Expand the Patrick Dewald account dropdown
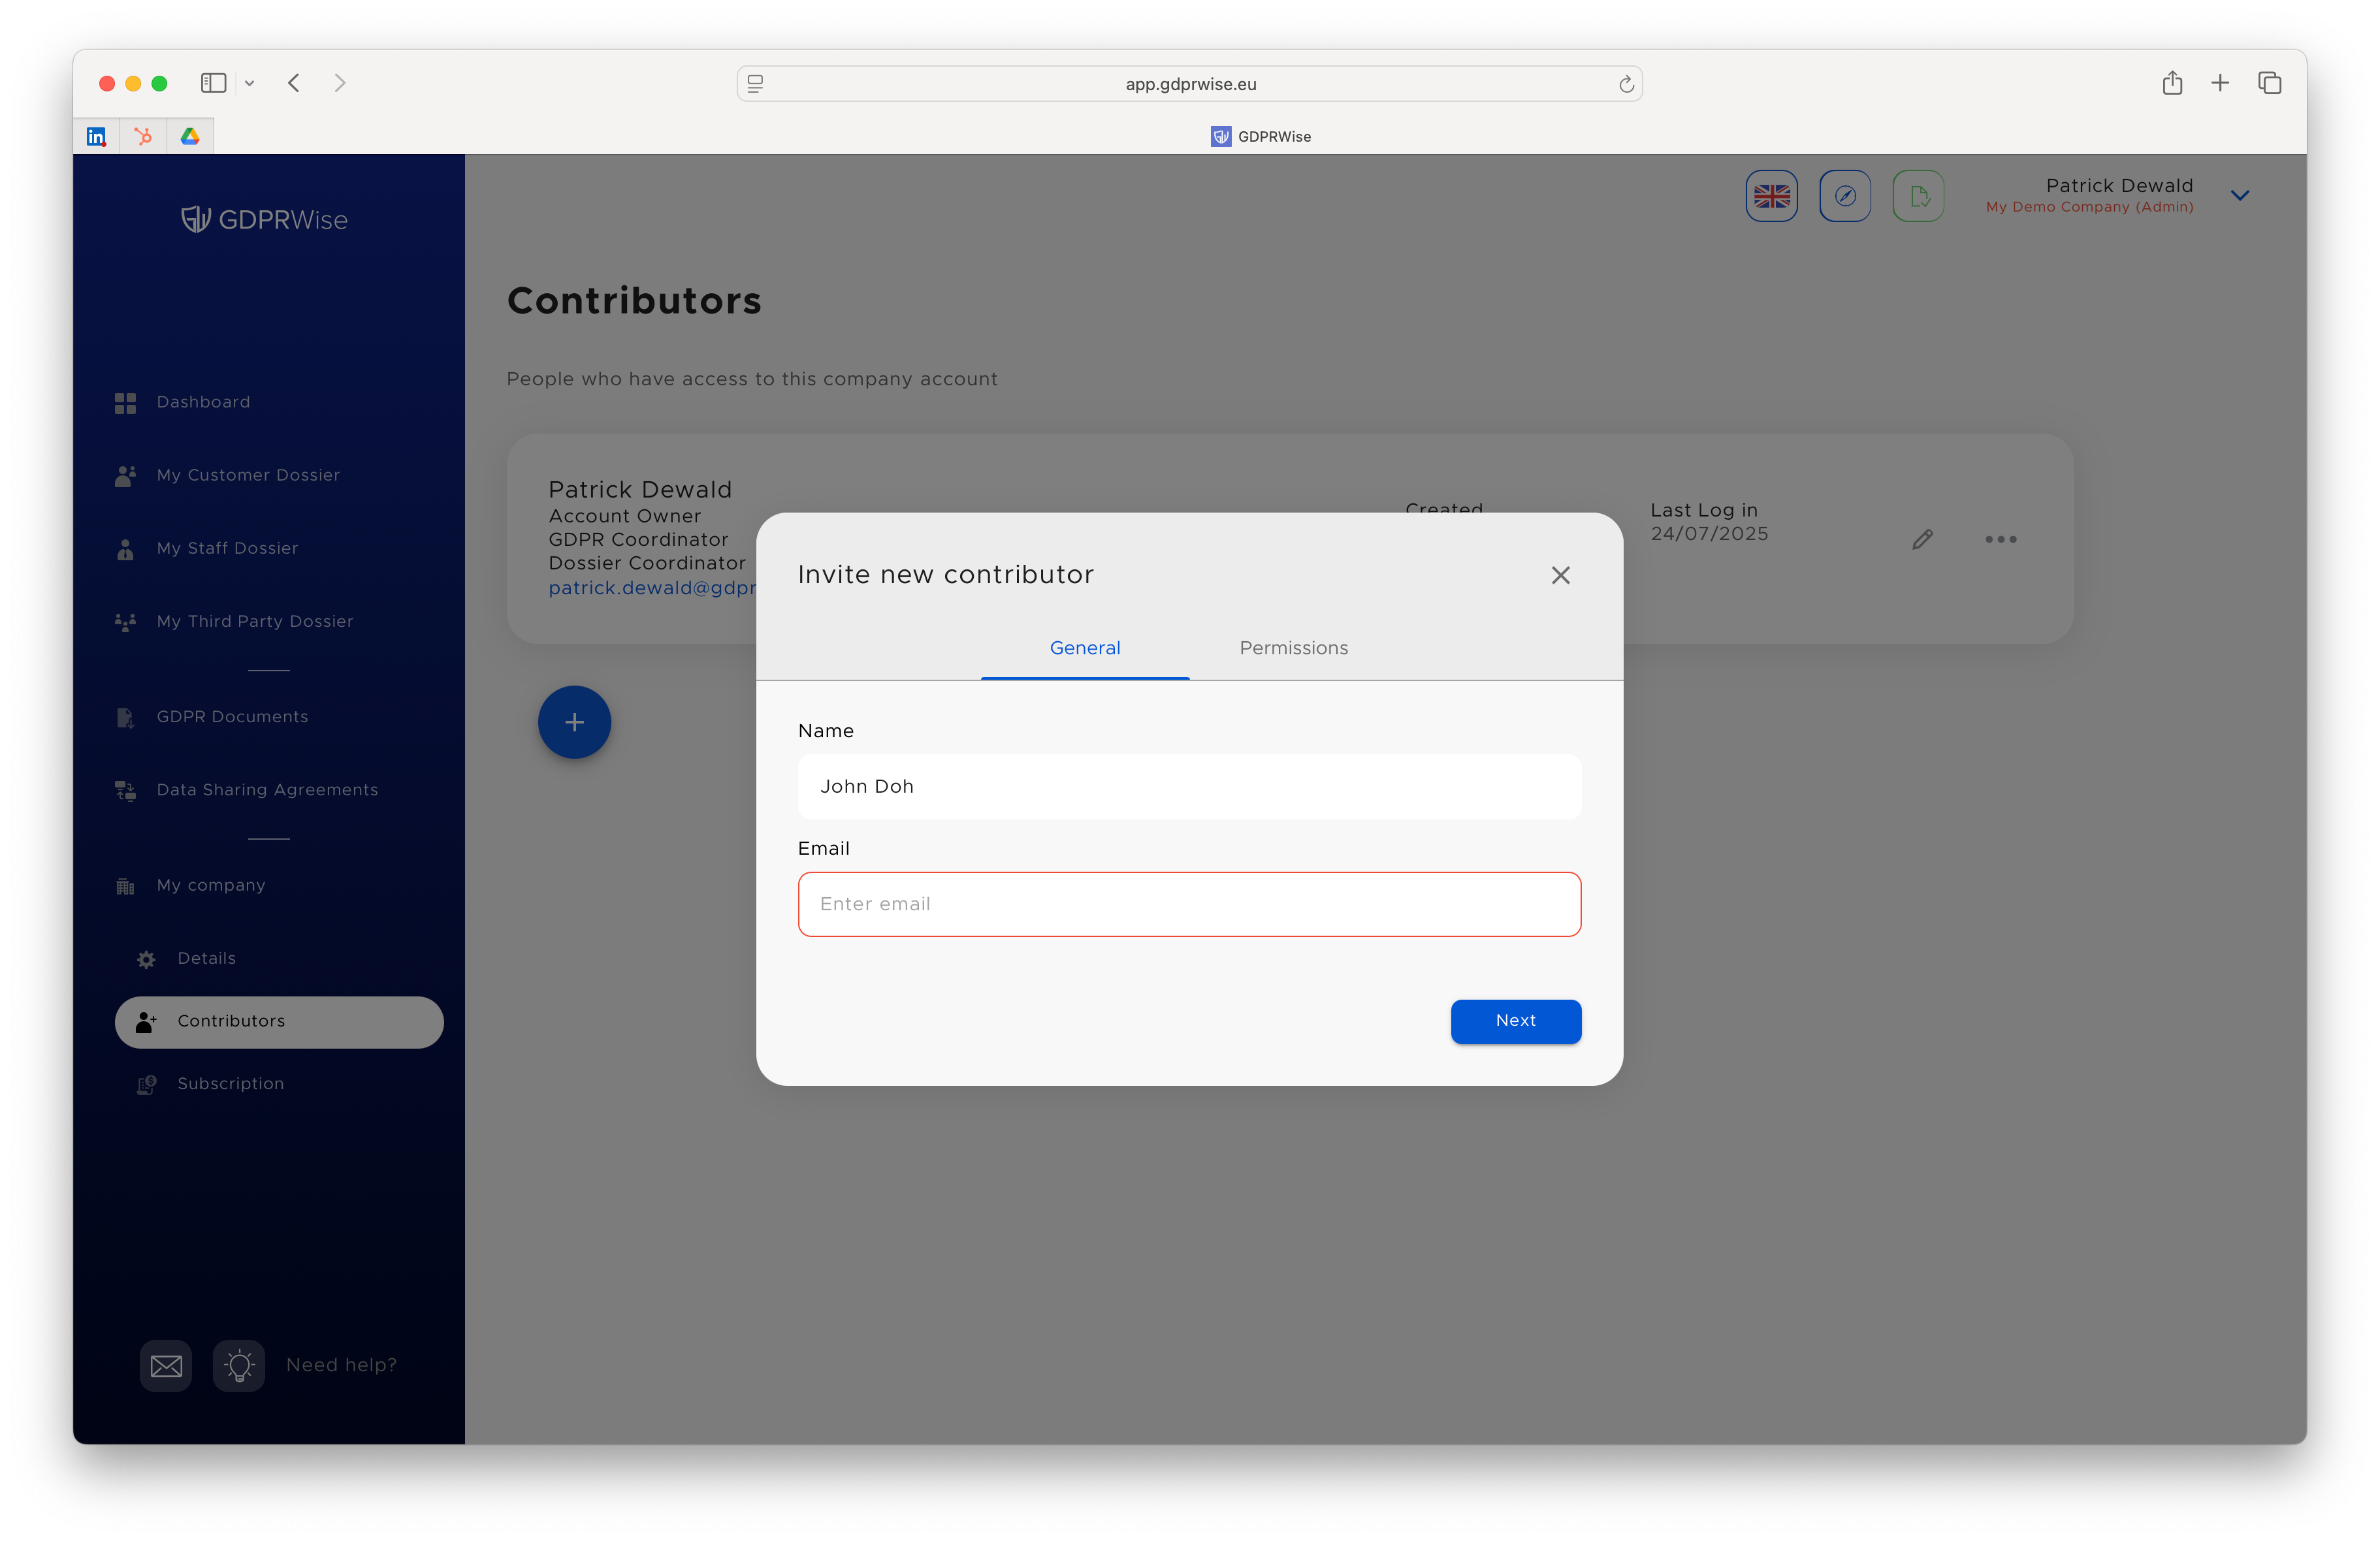2380x1541 pixels. click(2240, 195)
